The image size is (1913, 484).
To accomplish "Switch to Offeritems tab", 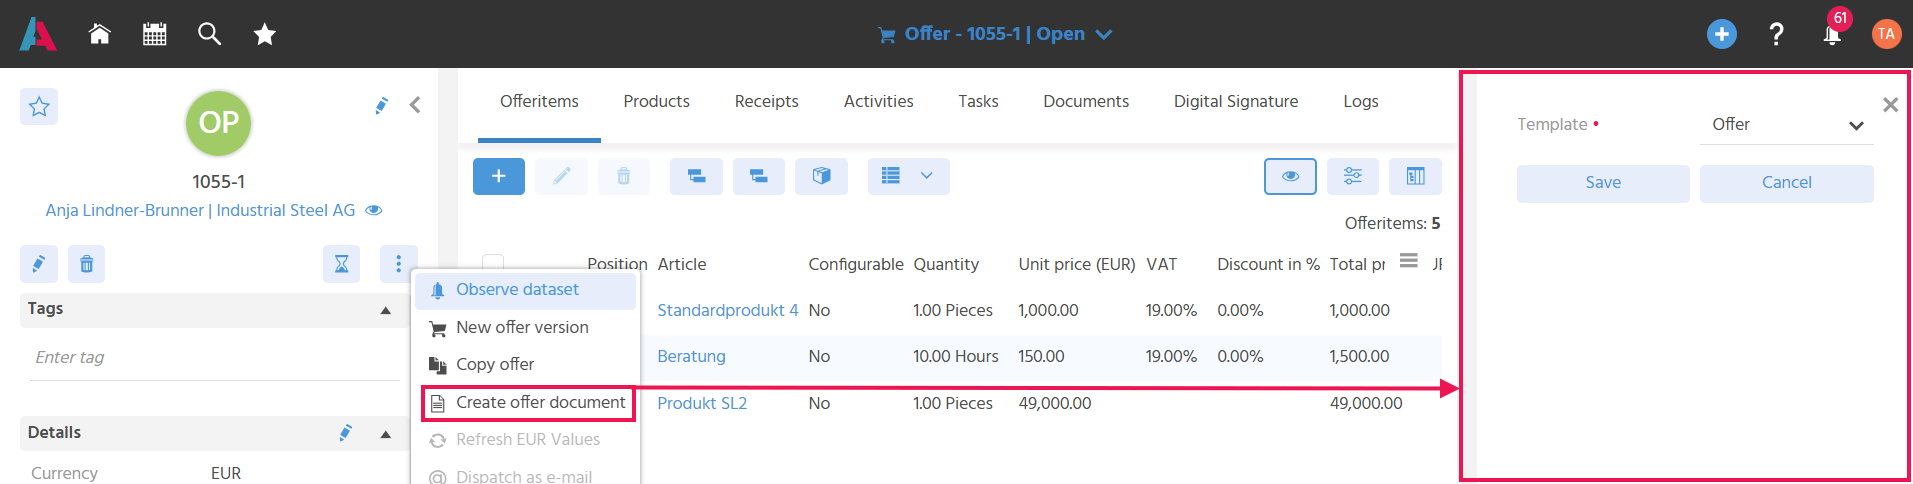I will coord(539,101).
